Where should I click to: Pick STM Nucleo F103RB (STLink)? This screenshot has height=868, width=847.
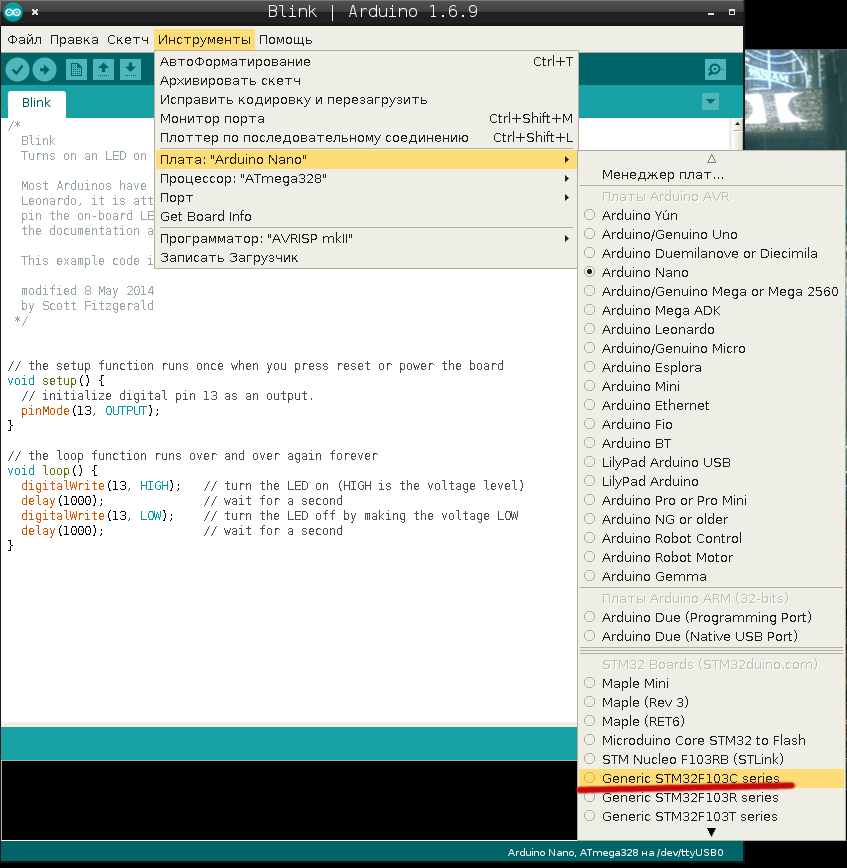click(x=712, y=760)
